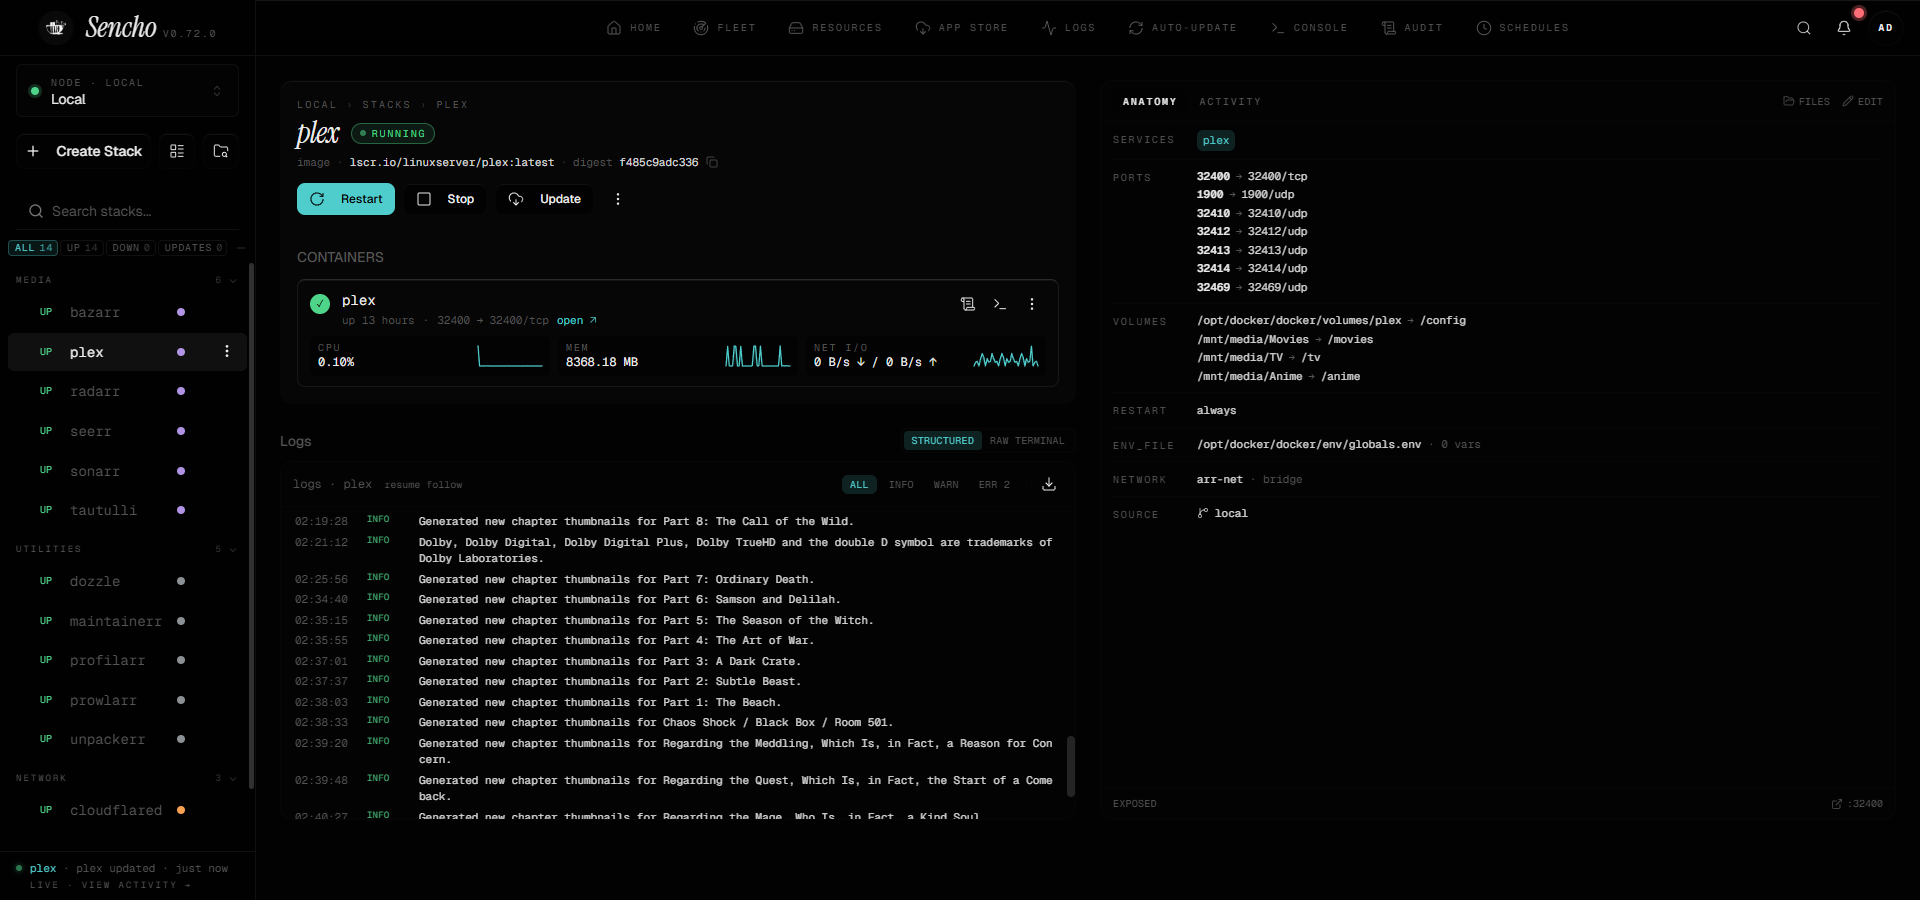Open the notifications bell
The width and height of the screenshot is (1920, 900).
(x=1843, y=28)
